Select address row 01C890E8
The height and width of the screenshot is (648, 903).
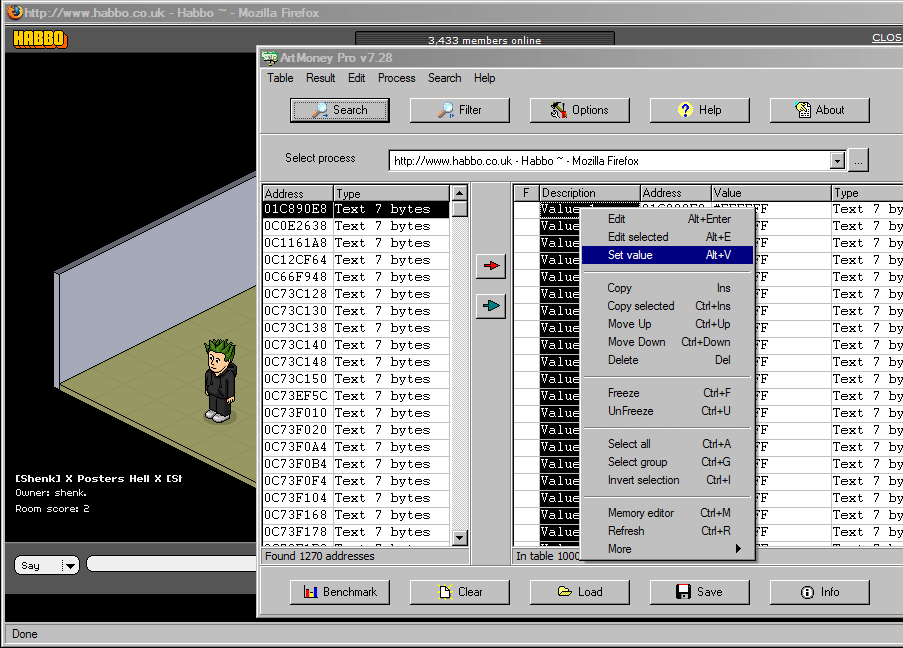(356, 209)
